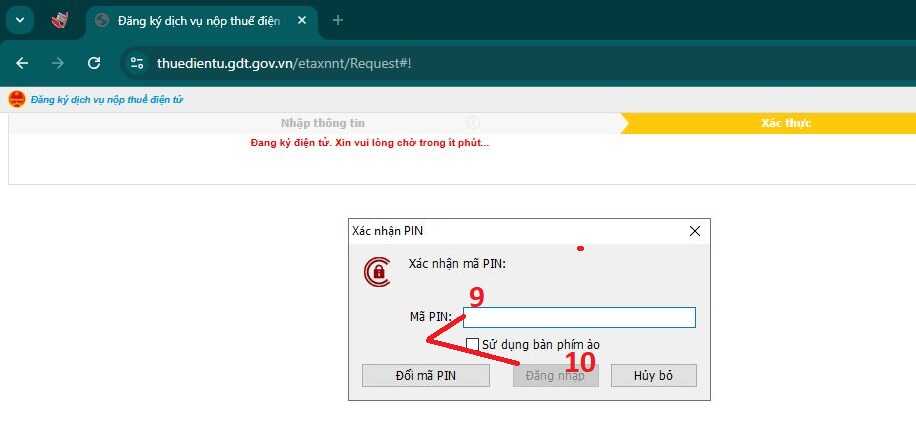Click the Đang ký điện tử waiting message
The height and width of the screenshot is (424, 916).
click(369, 143)
